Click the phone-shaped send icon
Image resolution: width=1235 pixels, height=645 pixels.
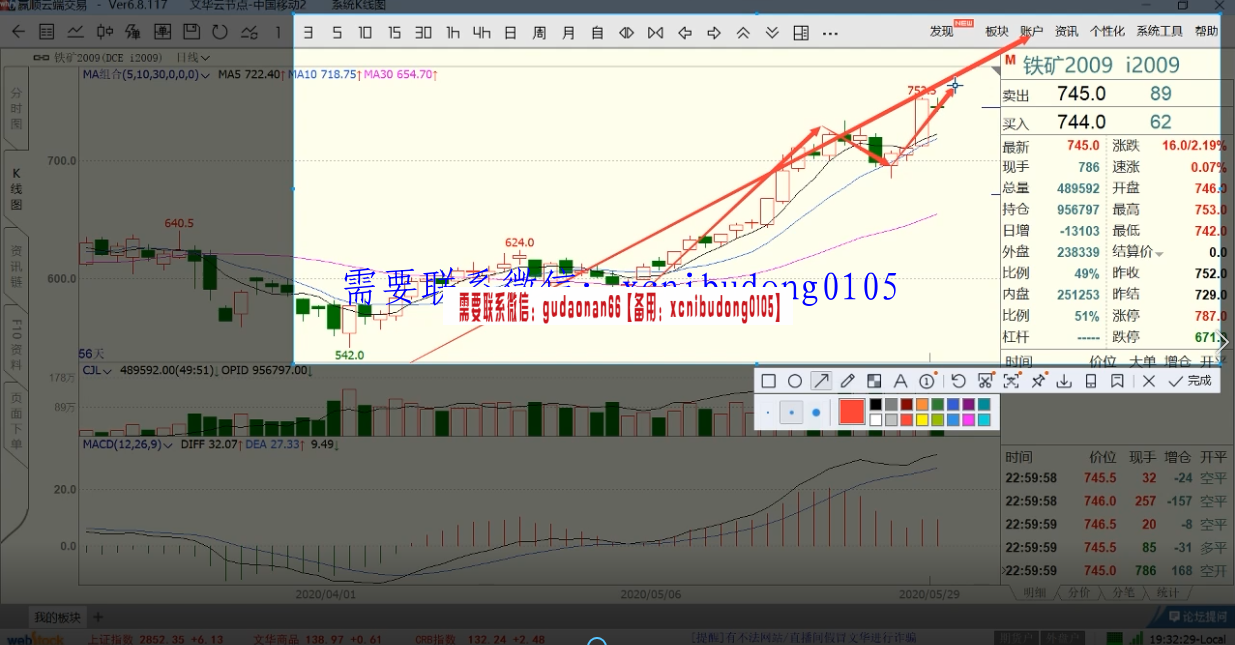point(1091,381)
